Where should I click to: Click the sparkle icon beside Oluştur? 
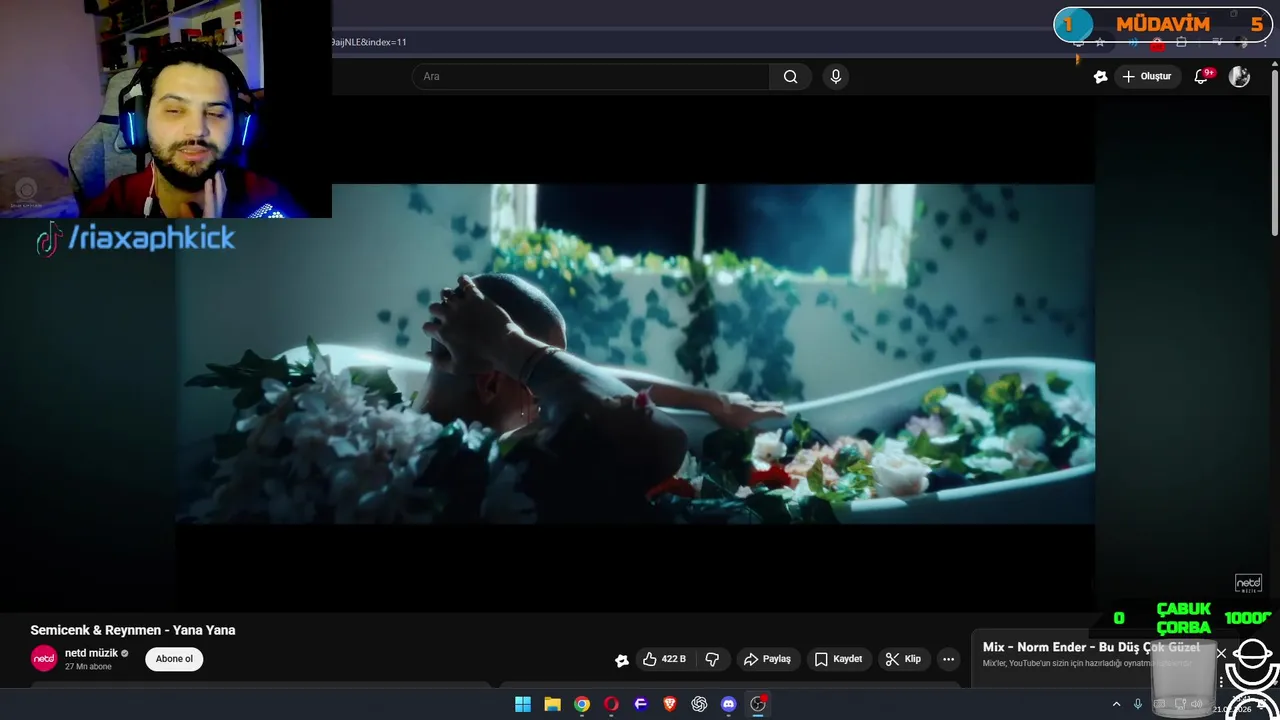coord(1100,76)
